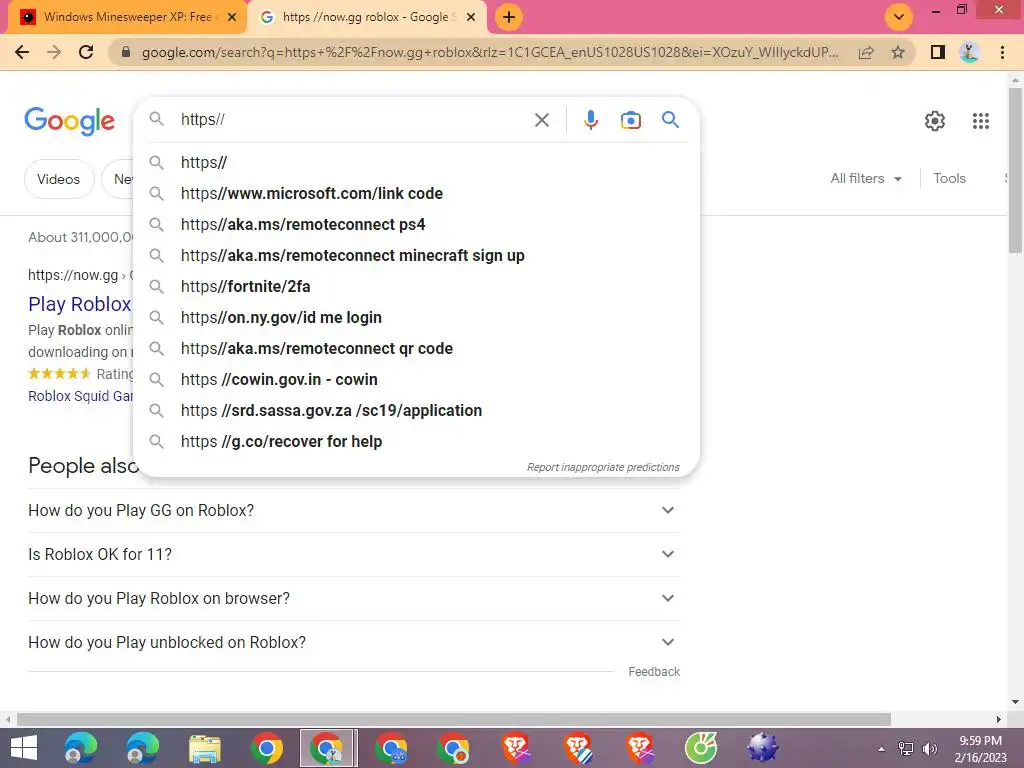Open the Roblox Squid Game sublink
The image size is (1024, 768).
coord(80,396)
